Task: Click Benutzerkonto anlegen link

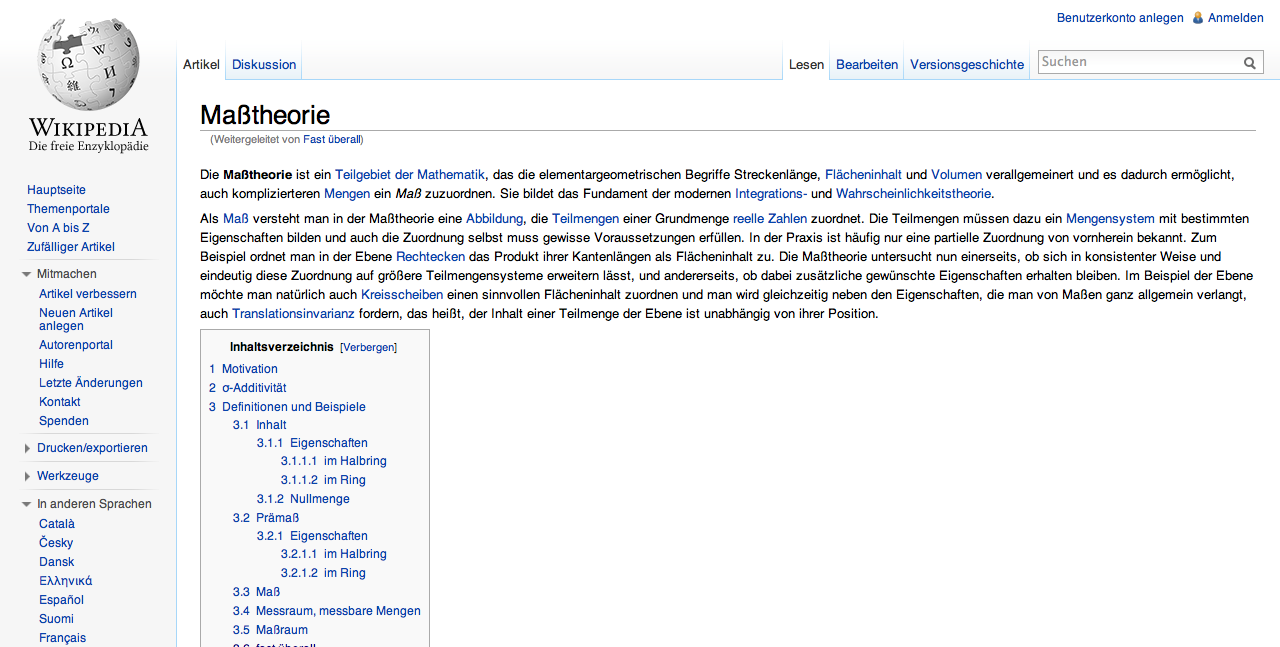Action: 1120,18
